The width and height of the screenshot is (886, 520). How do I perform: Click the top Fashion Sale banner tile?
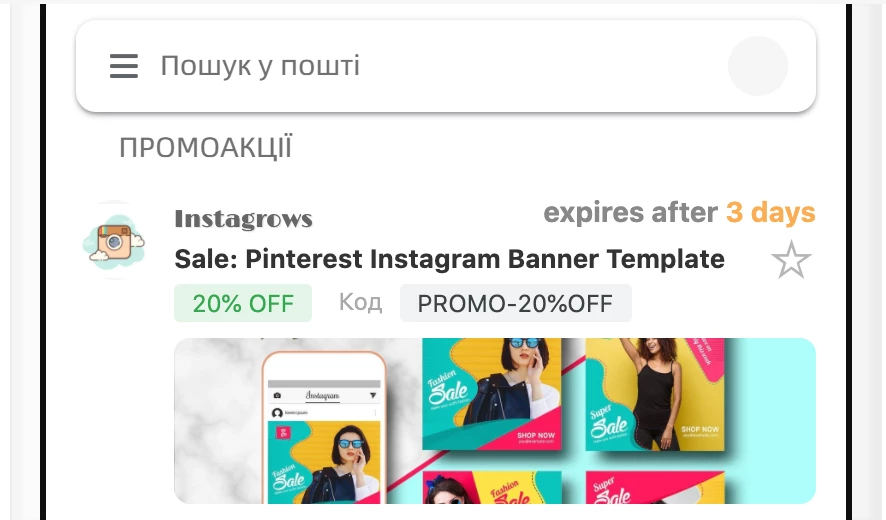pos(492,394)
